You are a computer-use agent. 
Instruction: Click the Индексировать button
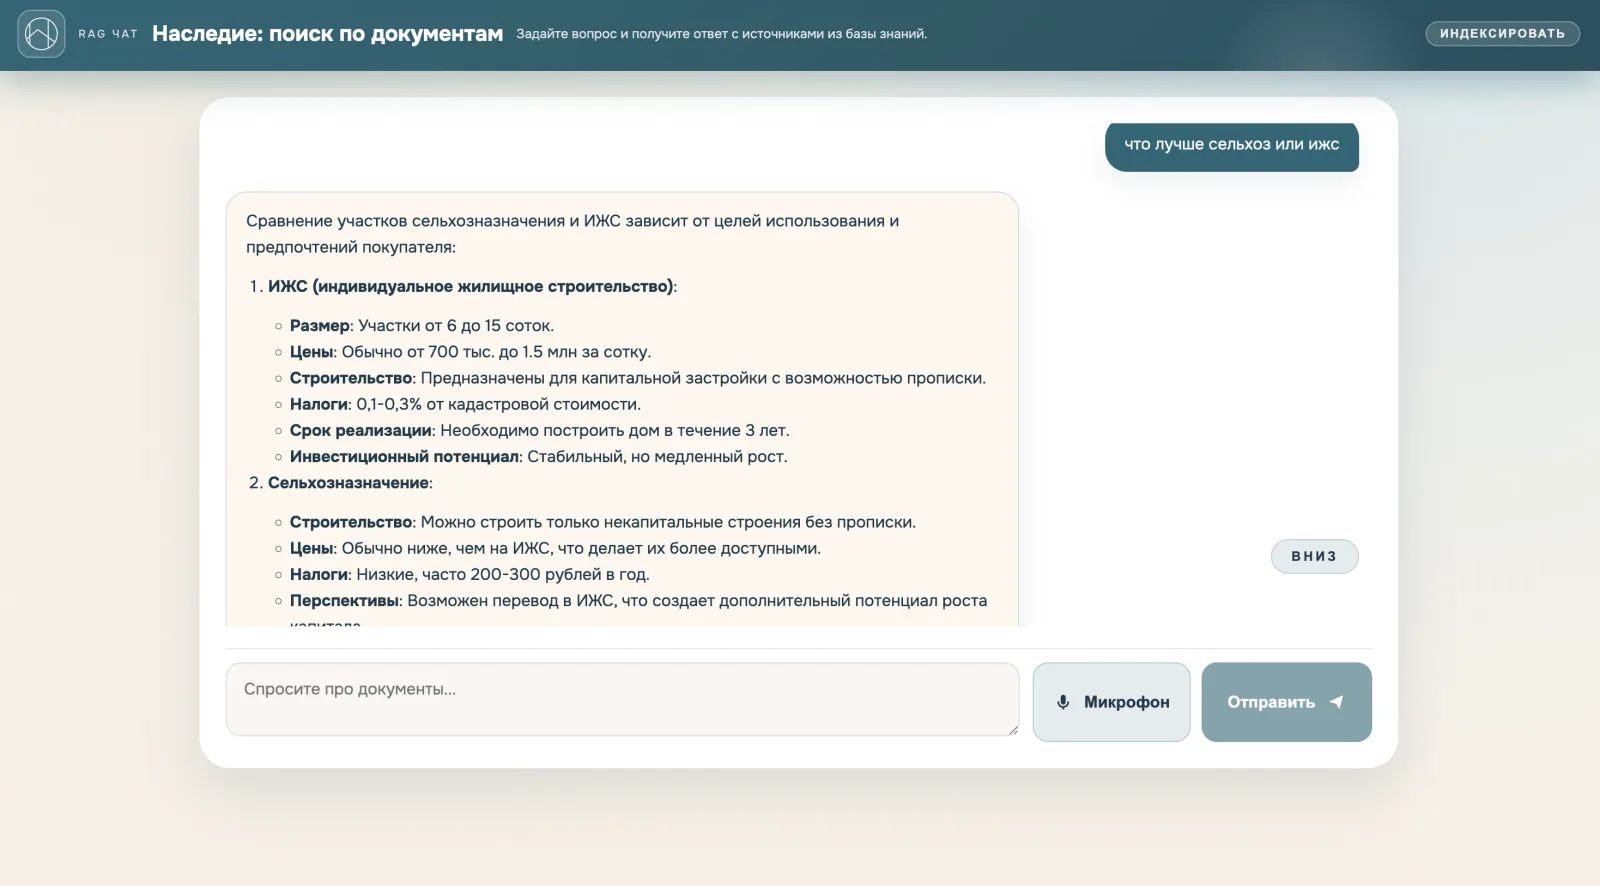click(1502, 34)
